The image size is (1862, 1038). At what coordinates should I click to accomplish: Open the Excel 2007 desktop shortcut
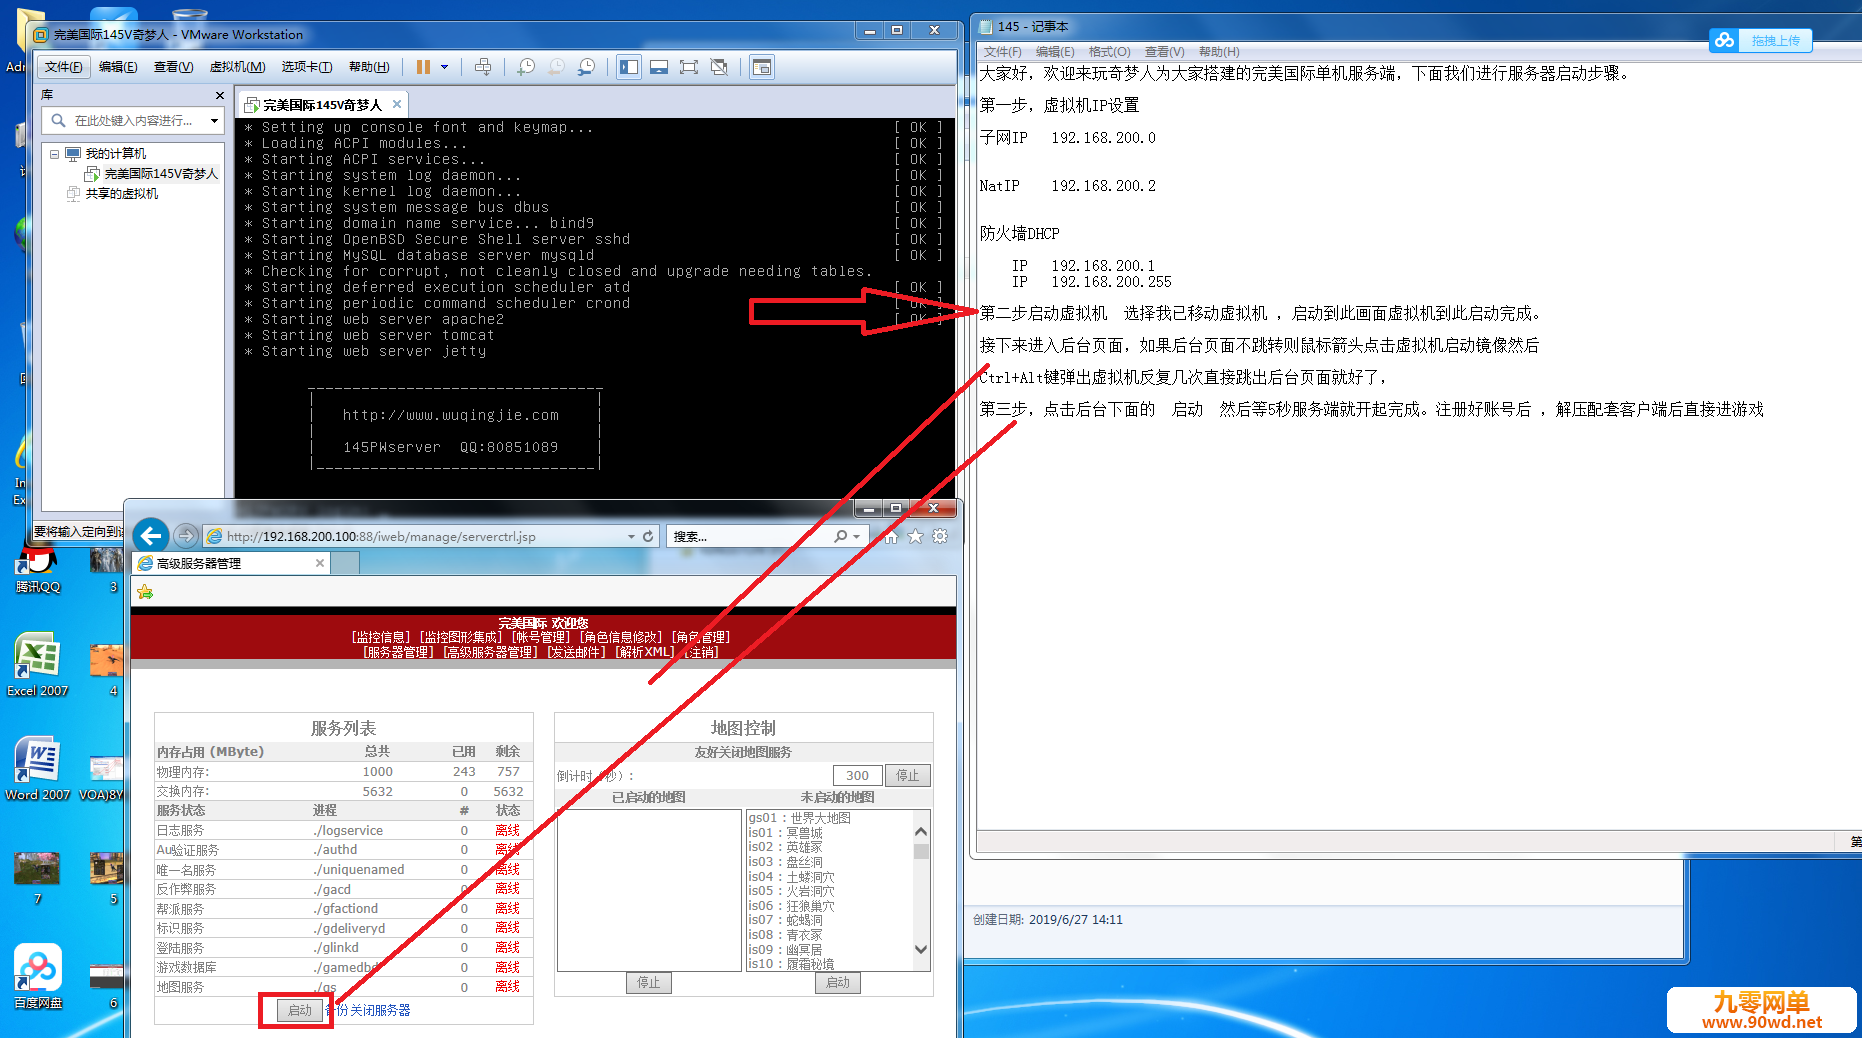point(37,665)
